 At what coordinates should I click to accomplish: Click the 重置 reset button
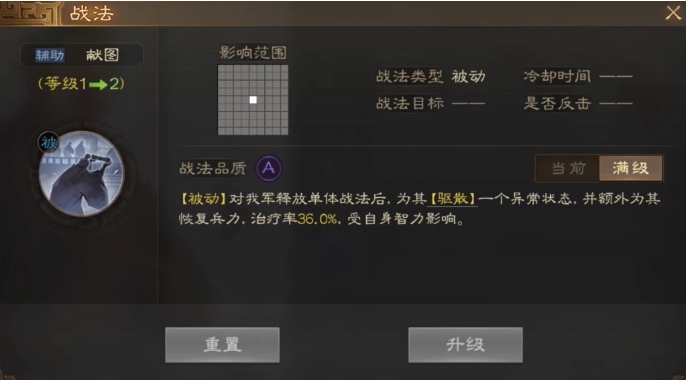click(222, 345)
